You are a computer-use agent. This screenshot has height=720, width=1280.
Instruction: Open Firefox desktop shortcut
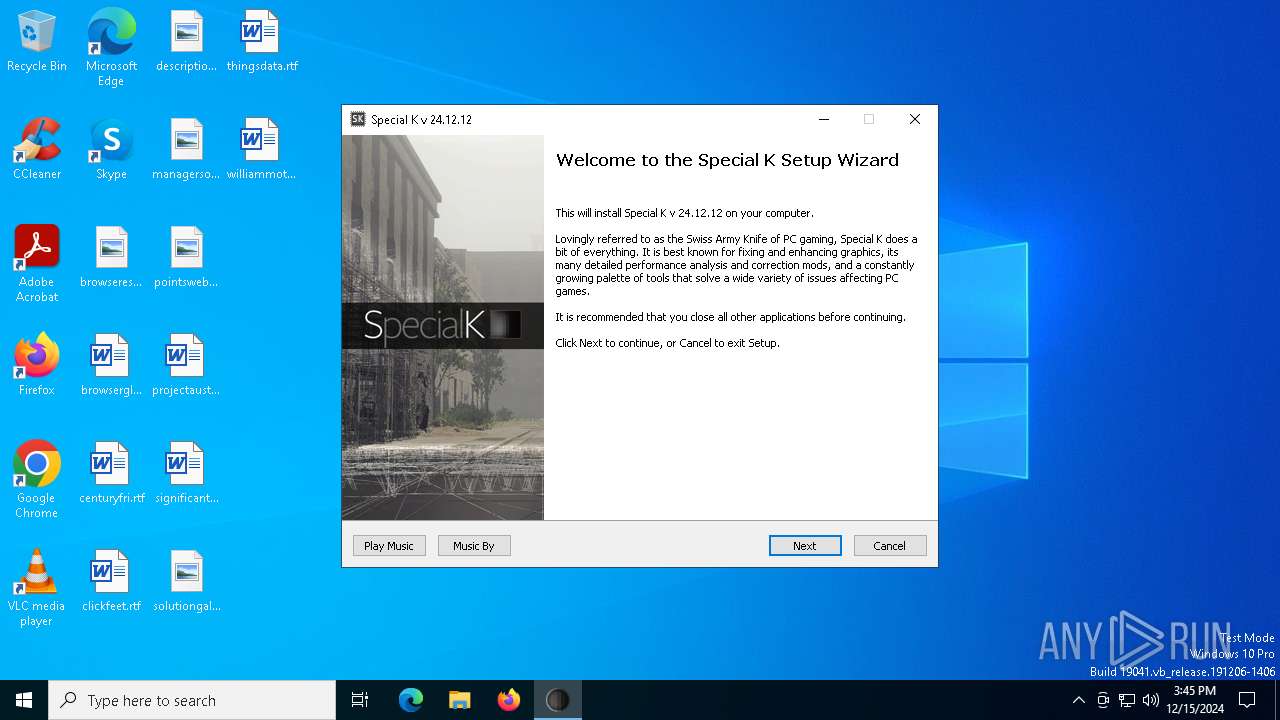(x=37, y=365)
